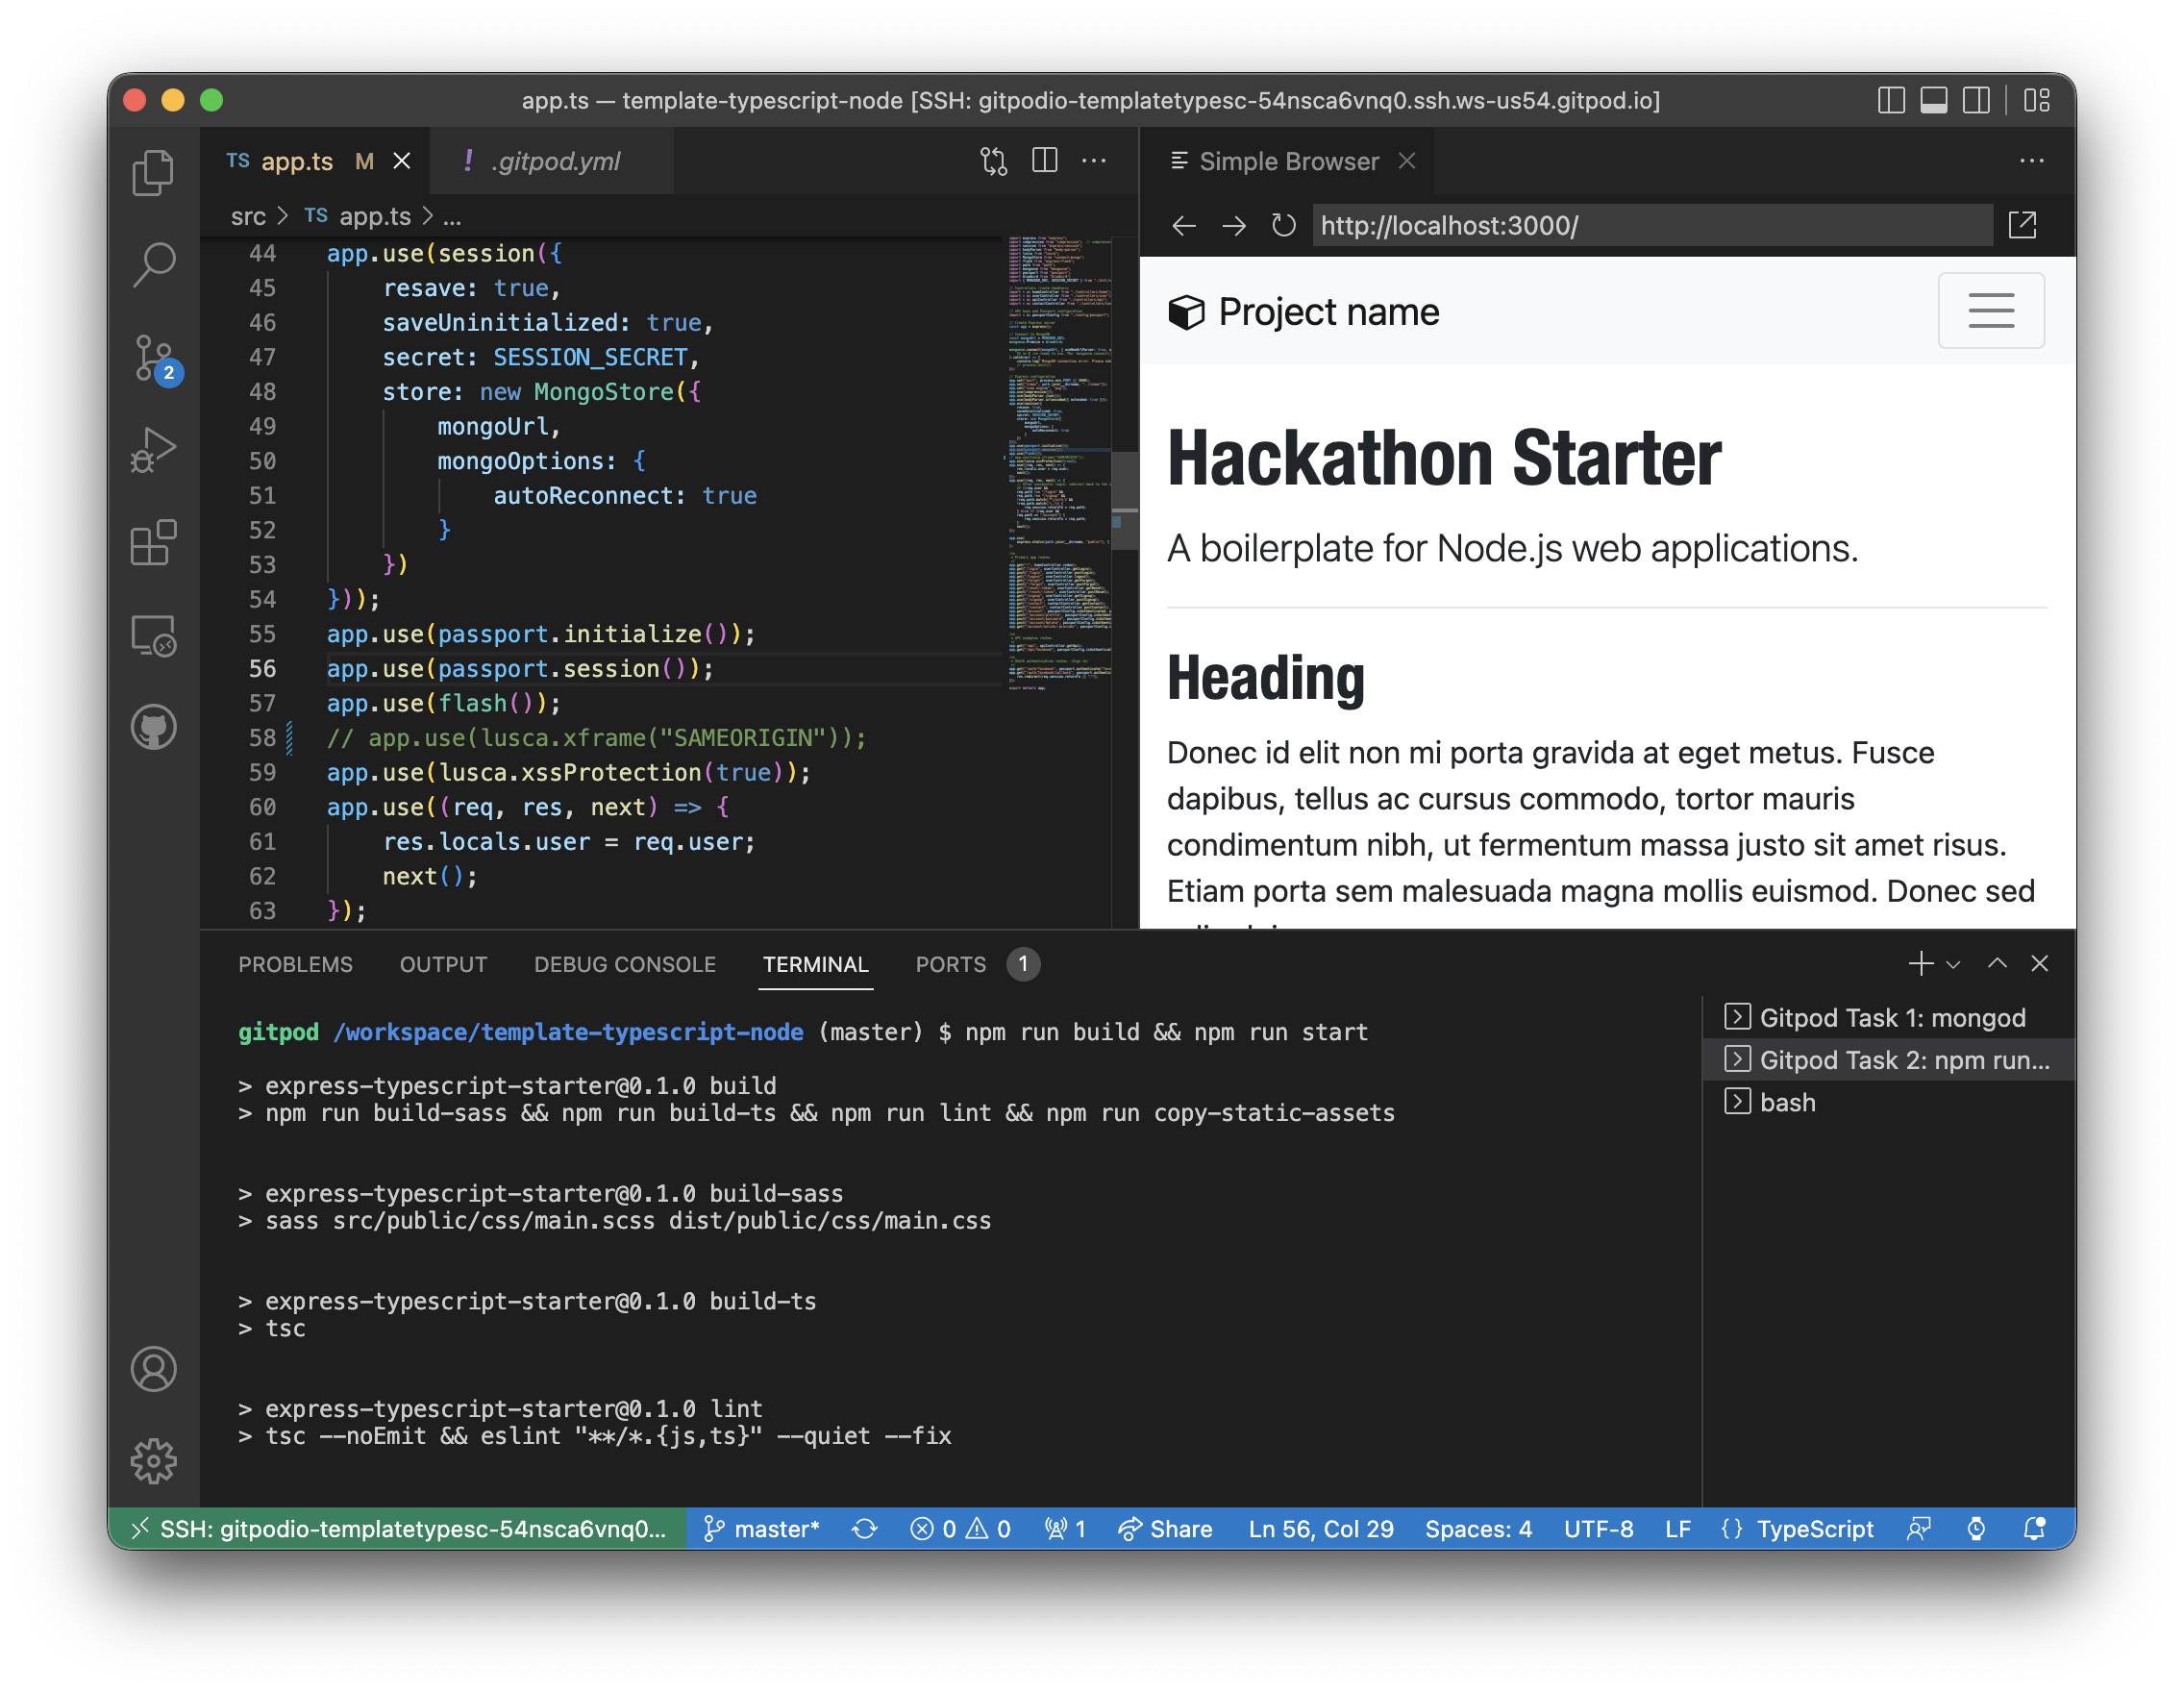Screen dimensions: 2184x1692
Task: Toggle bottom panel visibility
Action: tap(1934, 100)
